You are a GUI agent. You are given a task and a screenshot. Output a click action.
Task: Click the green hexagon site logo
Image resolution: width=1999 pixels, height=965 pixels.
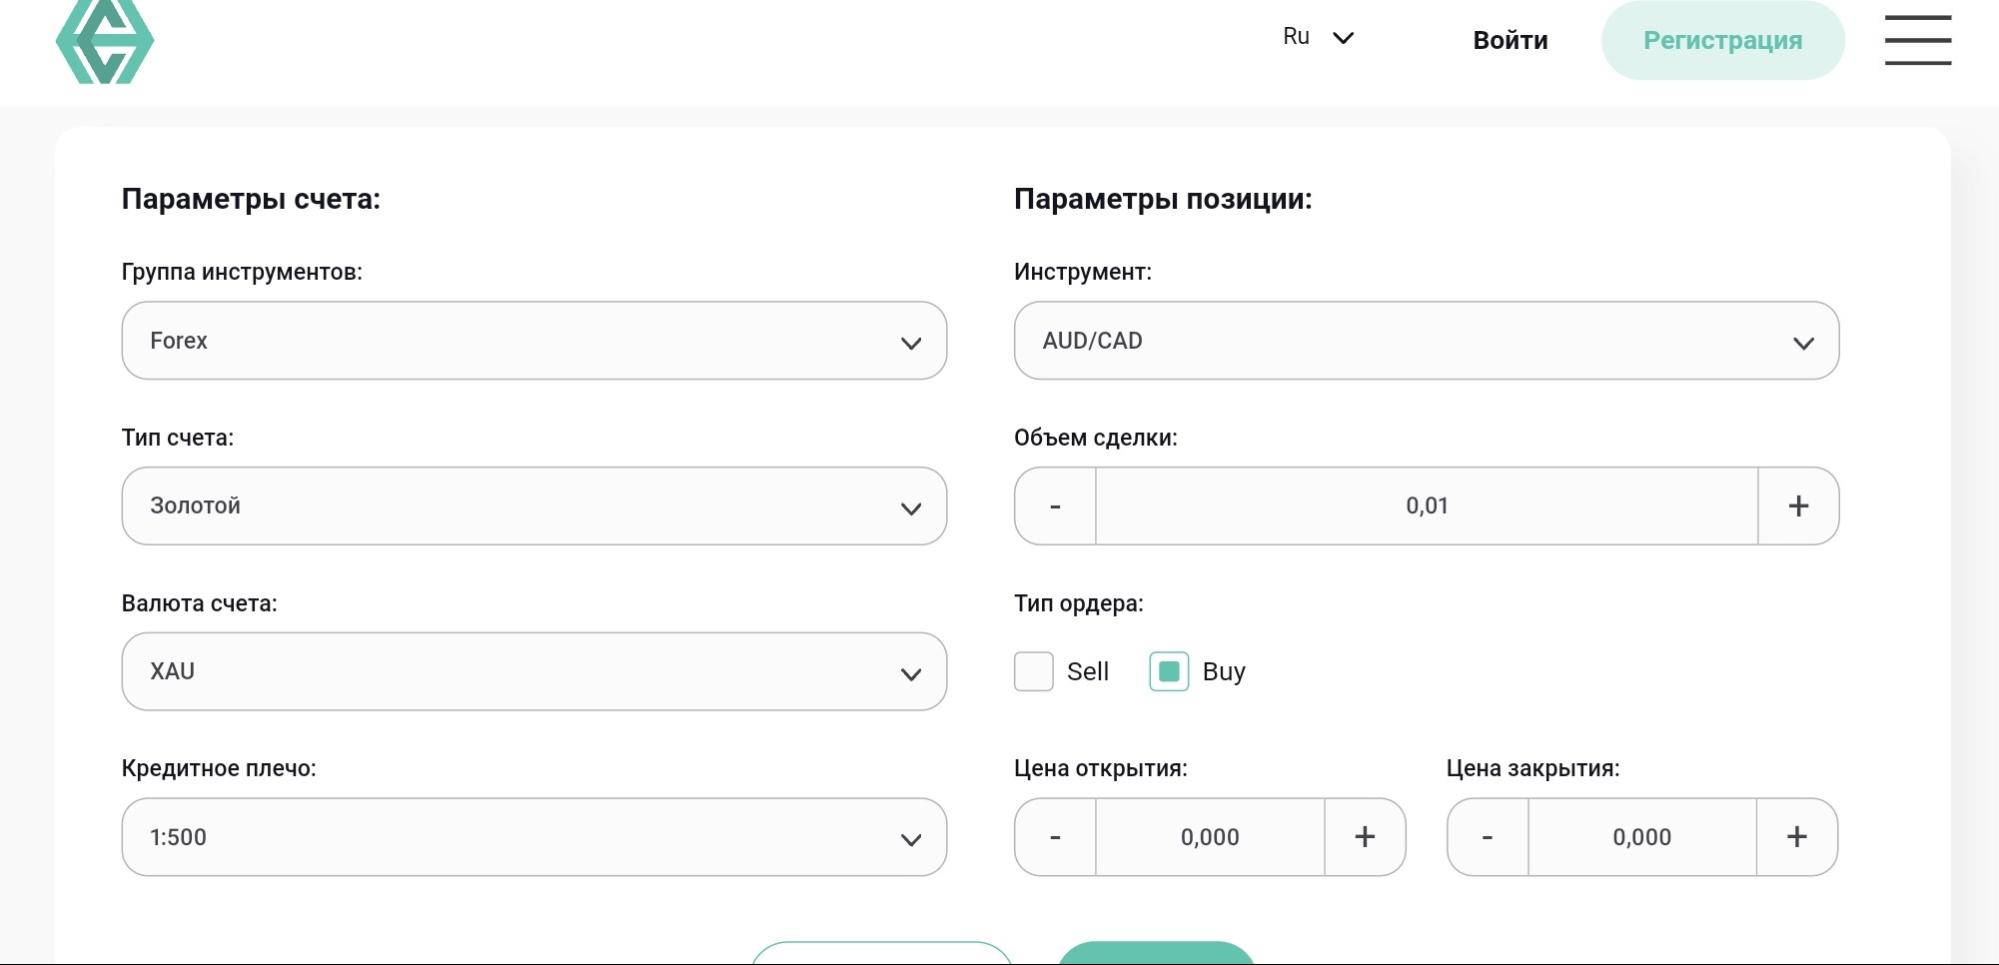tap(105, 41)
